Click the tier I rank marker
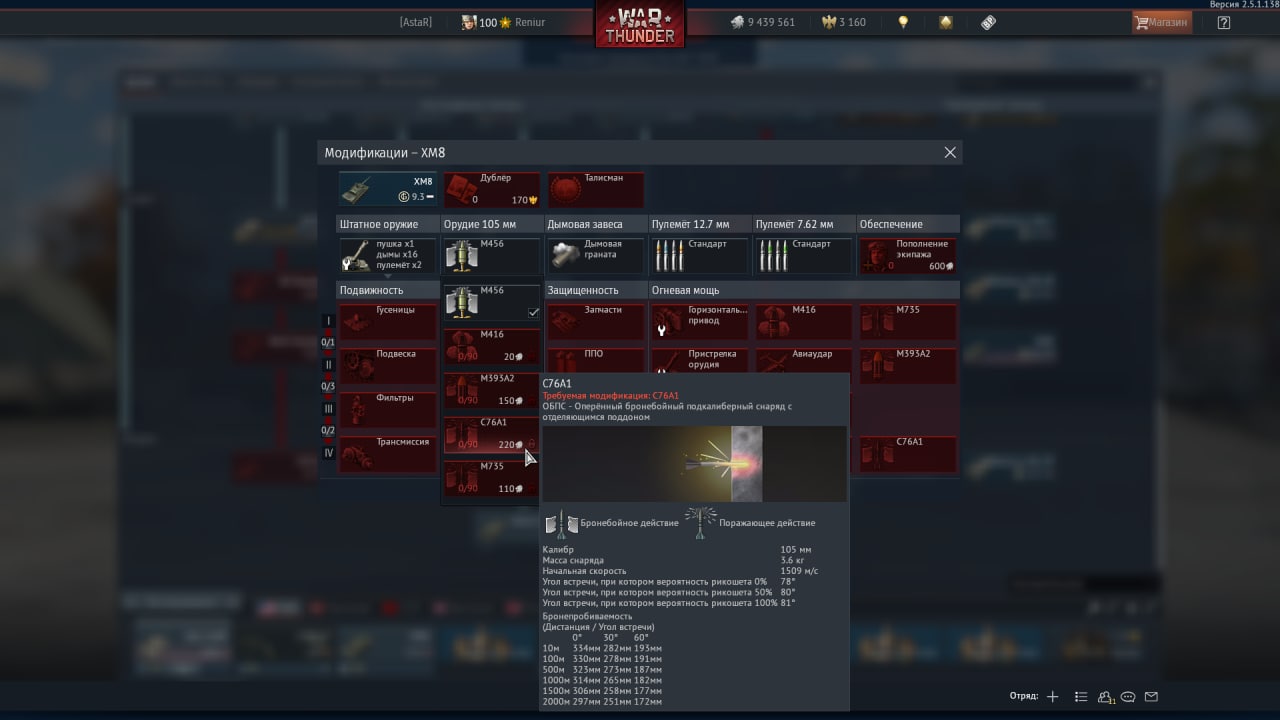 pyautogui.click(x=328, y=322)
